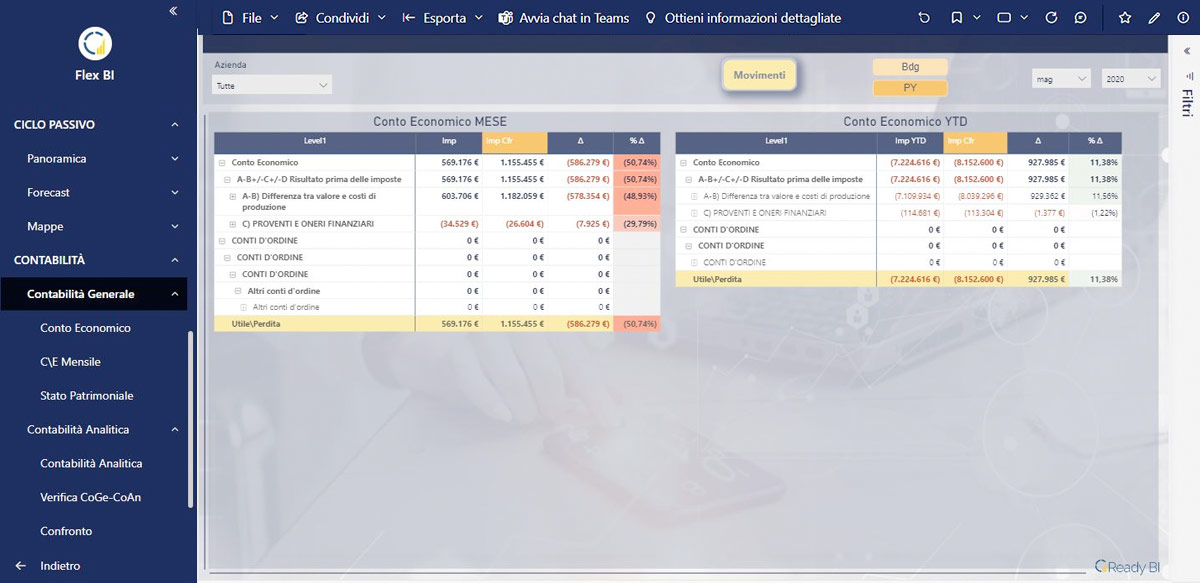Collapse Conto Economico row in YTD table
Viewport: 1200px width, 583px height.
[683, 162]
